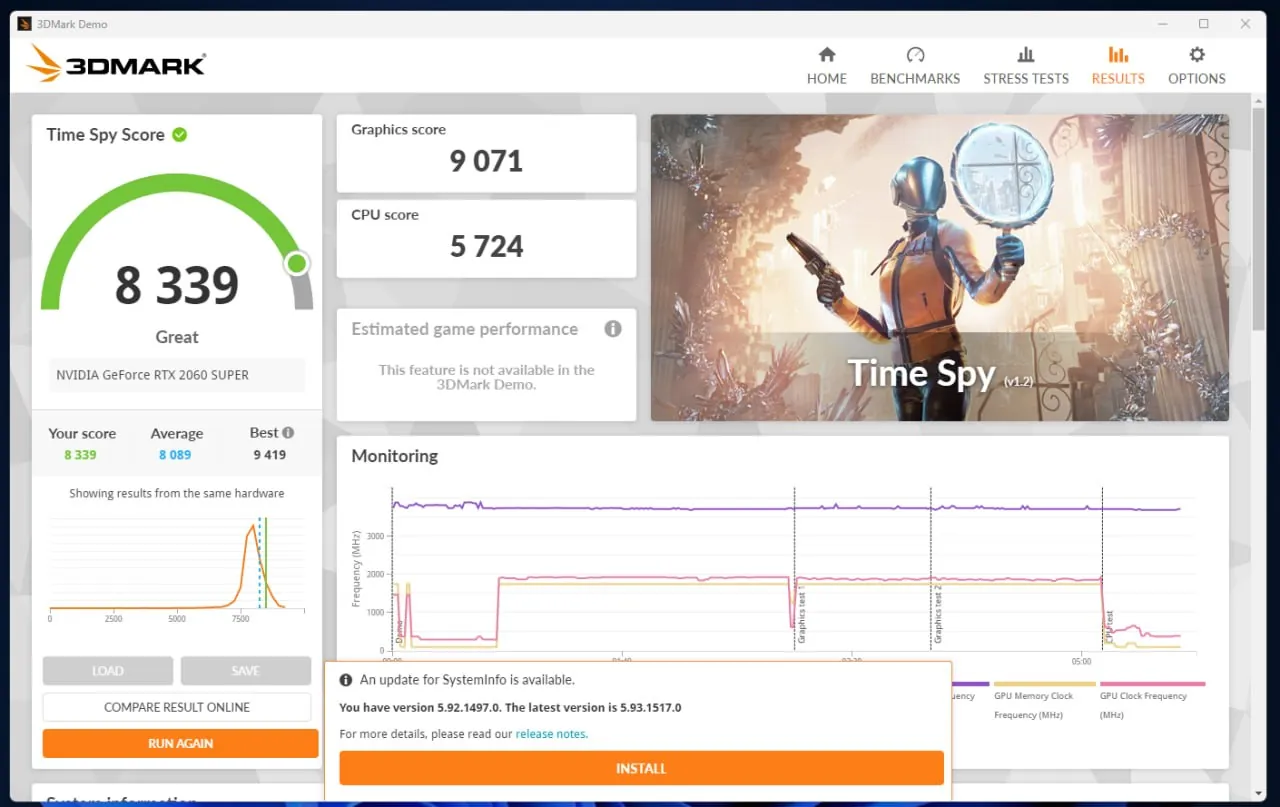The width and height of the screenshot is (1280, 807).
Task: Click the Average score 8 089
Action: pyautogui.click(x=175, y=455)
